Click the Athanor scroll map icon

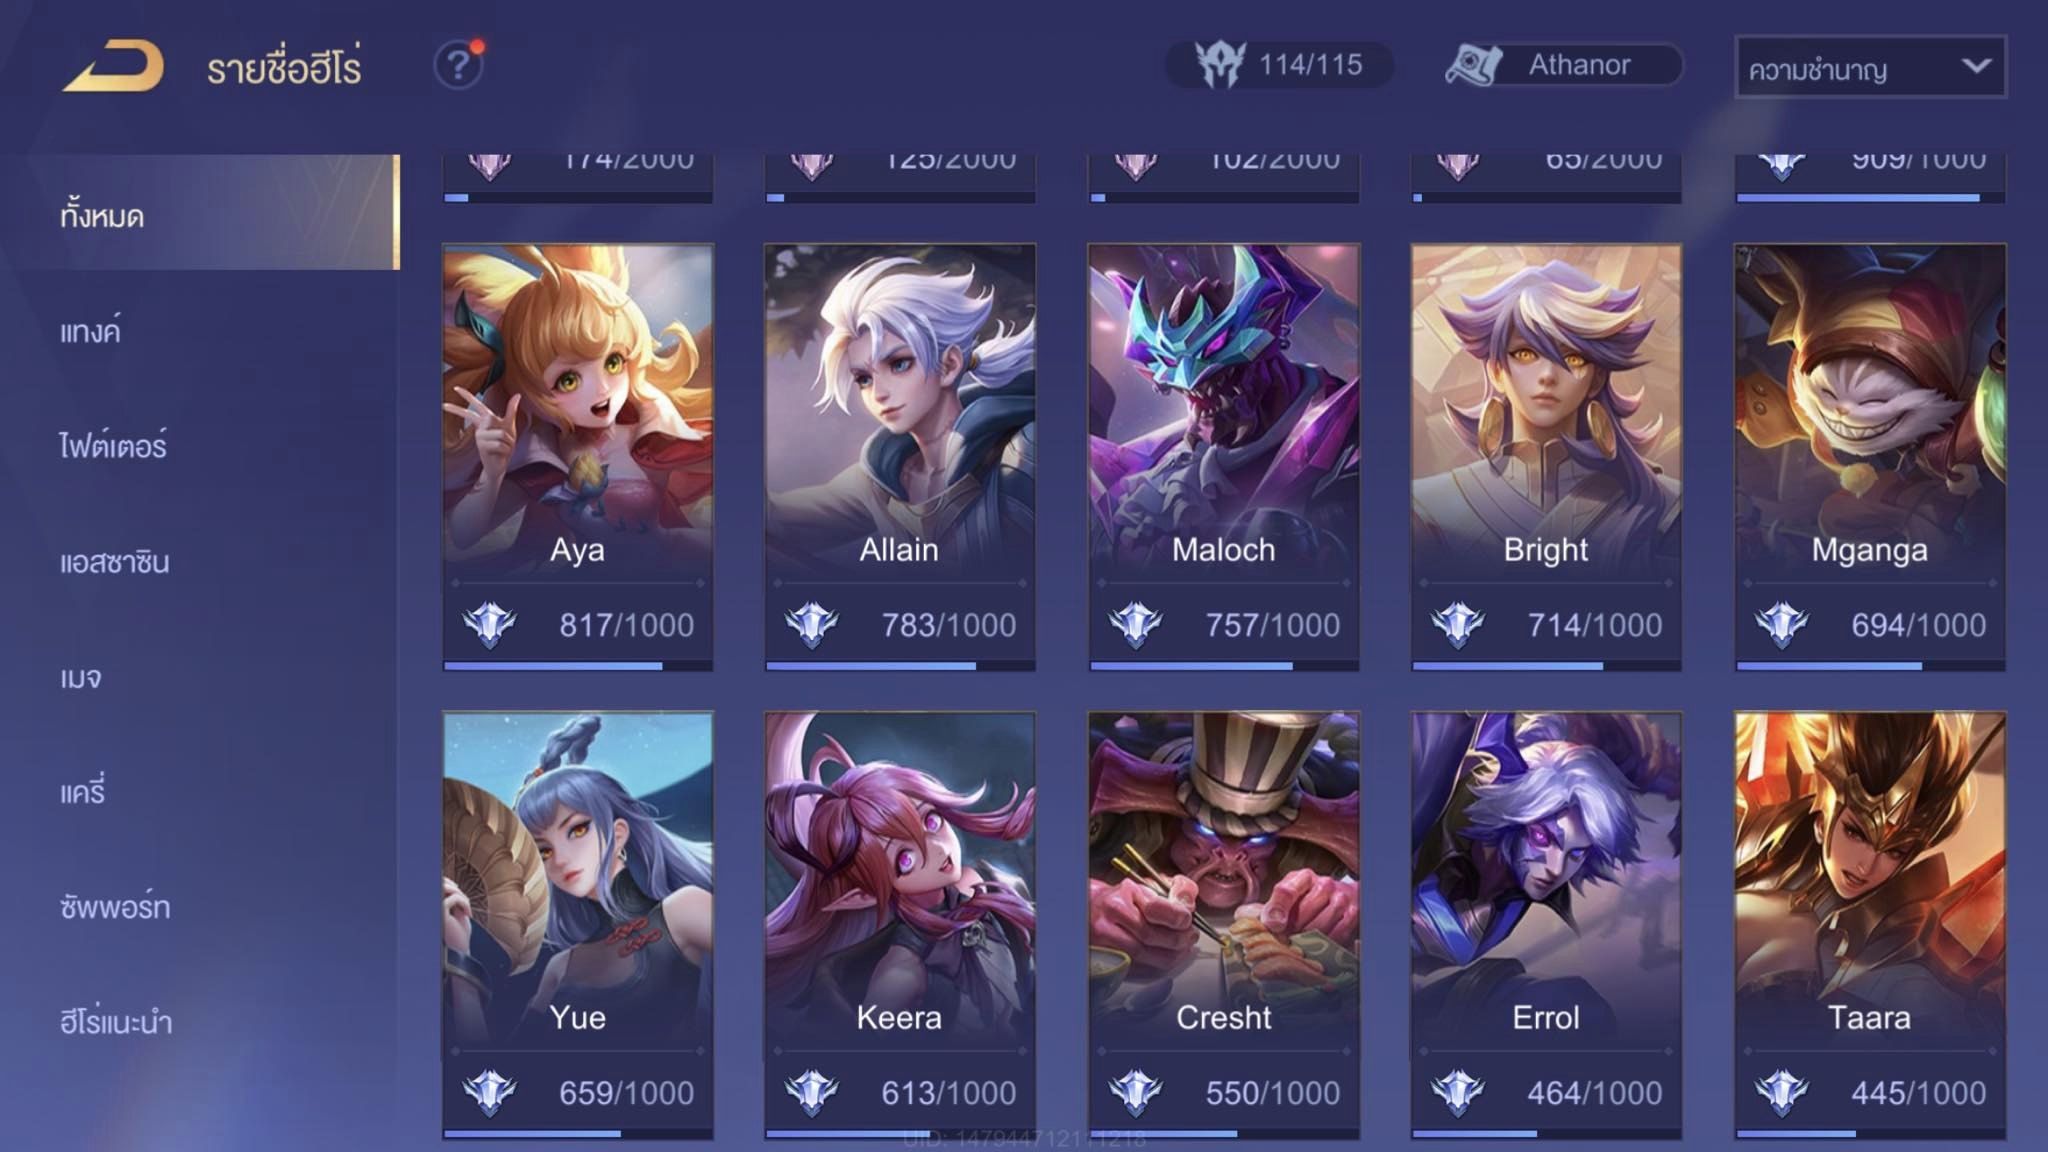pos(1474,65)
